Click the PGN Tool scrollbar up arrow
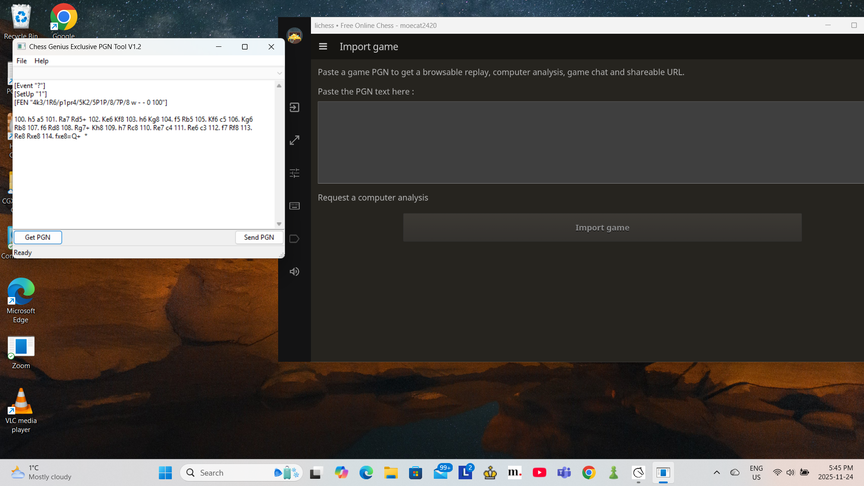 [x=279, y=86]
